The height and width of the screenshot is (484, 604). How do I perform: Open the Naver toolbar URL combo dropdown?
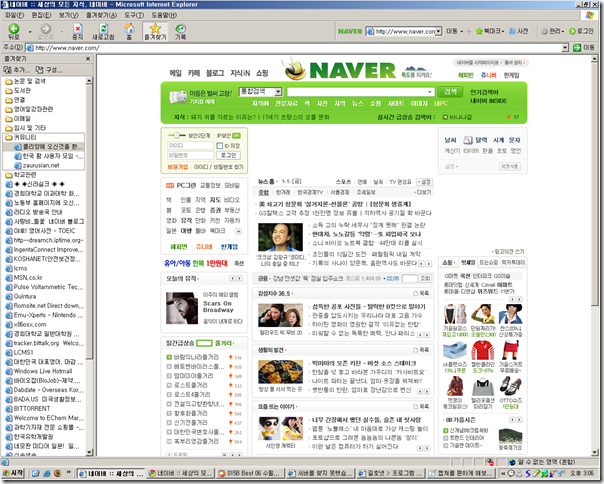438,32
